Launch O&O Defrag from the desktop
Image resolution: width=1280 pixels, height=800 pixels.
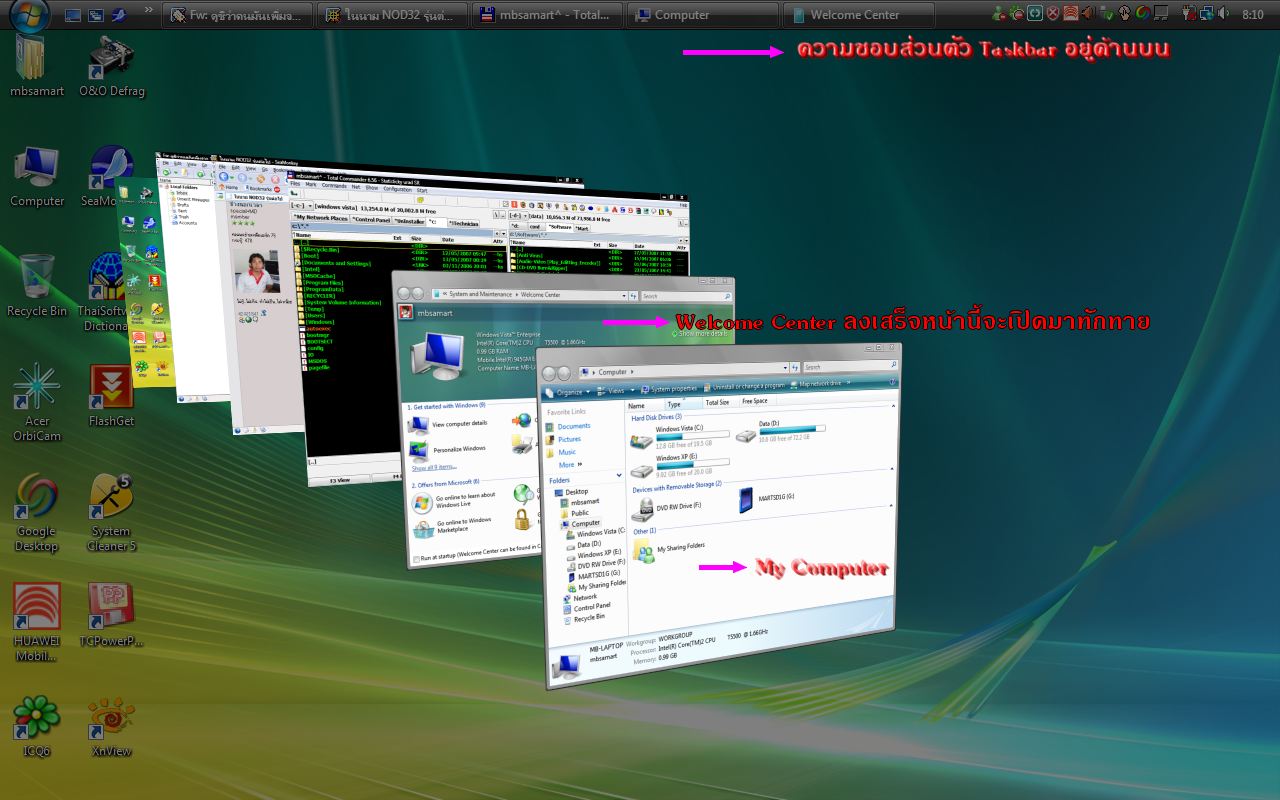tap(112, 67)
